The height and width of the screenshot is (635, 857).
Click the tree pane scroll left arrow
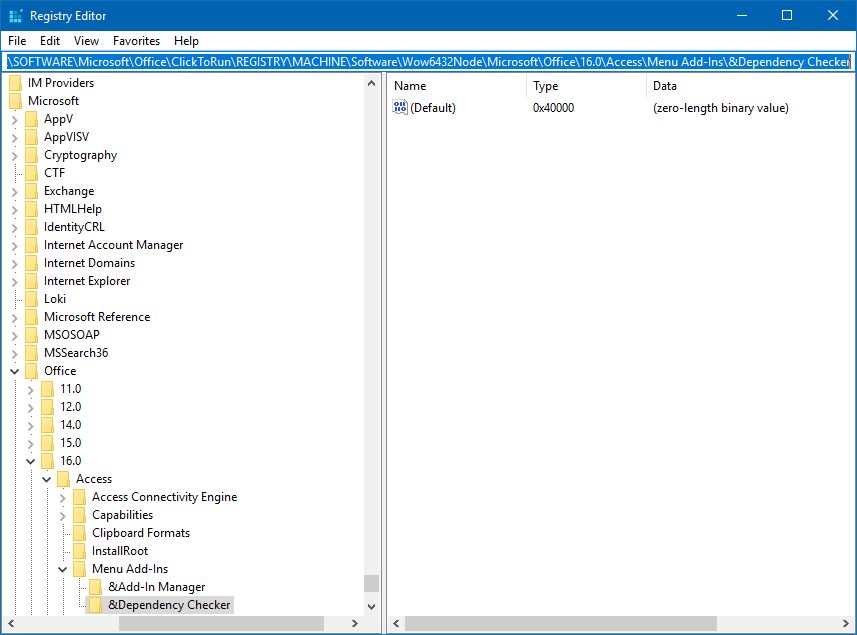pos(11,623)
